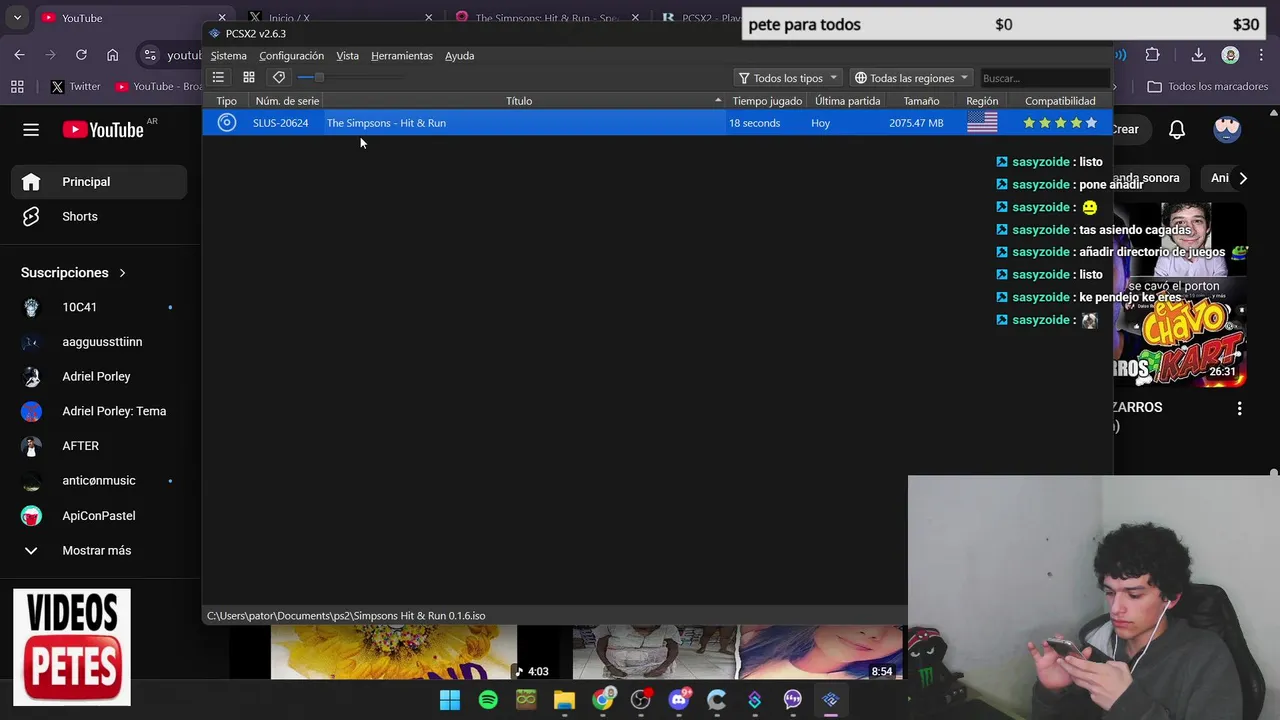Open Shorts in YouTube sidebar
Viewport: 1280px width, 720px height.
click(98, 217)
